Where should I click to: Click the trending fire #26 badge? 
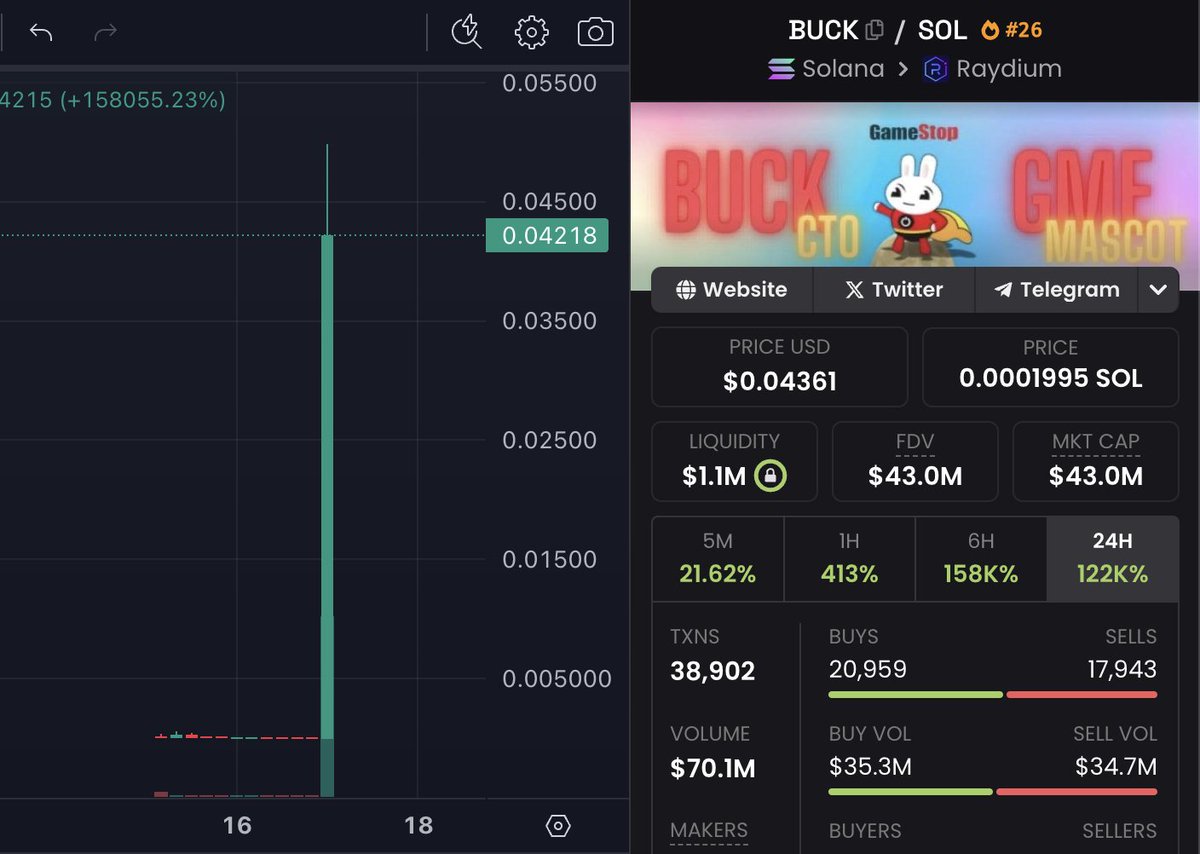(x=1012, y=30)
